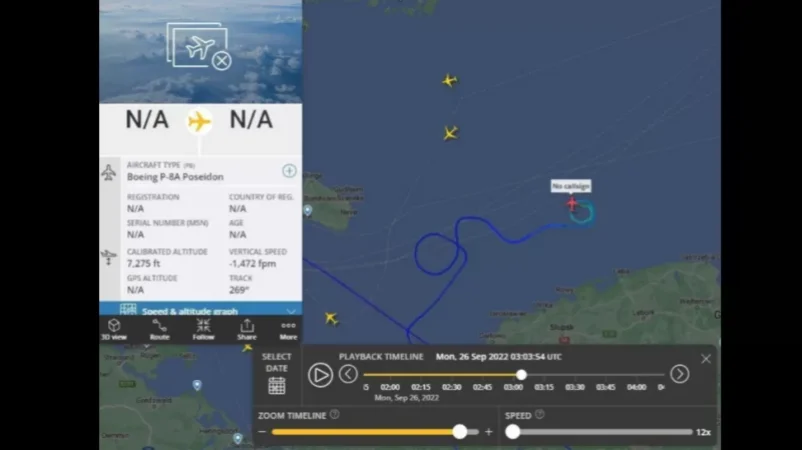Step playback backward with left arrow
This screenshot has width=802, height=450.
[x=348, y=374]
